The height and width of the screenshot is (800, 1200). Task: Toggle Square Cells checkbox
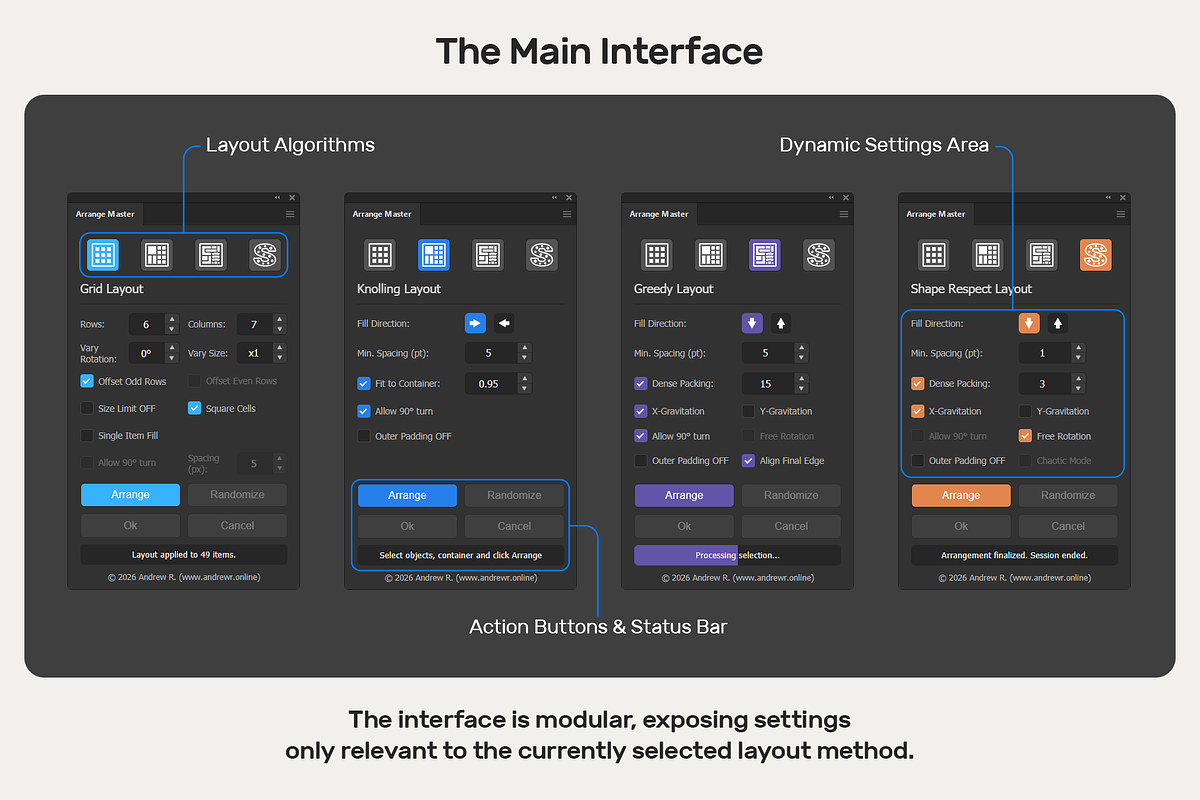point(194,408)
